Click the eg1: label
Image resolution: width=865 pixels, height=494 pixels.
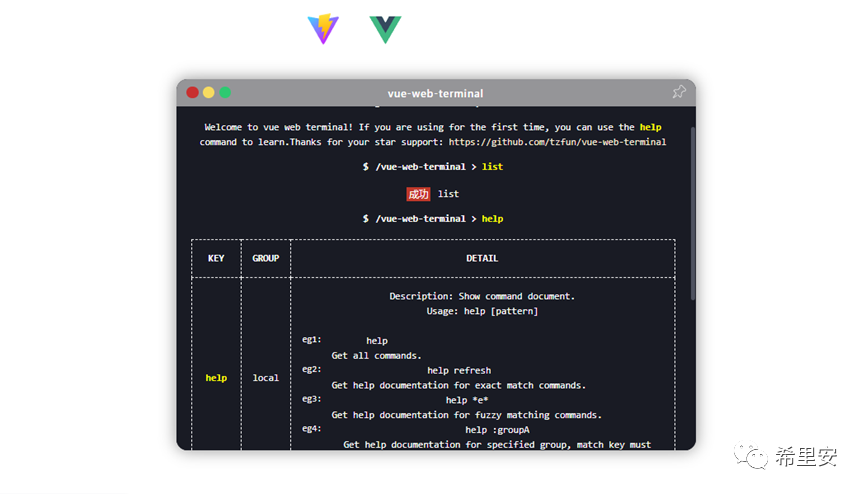(x=311, y=339)
